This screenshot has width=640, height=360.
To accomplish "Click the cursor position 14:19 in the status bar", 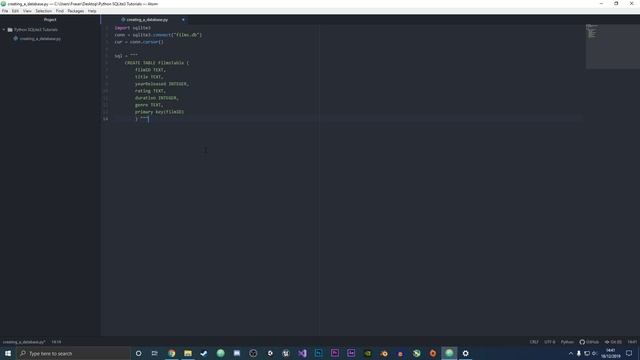I will click(56, 342).
